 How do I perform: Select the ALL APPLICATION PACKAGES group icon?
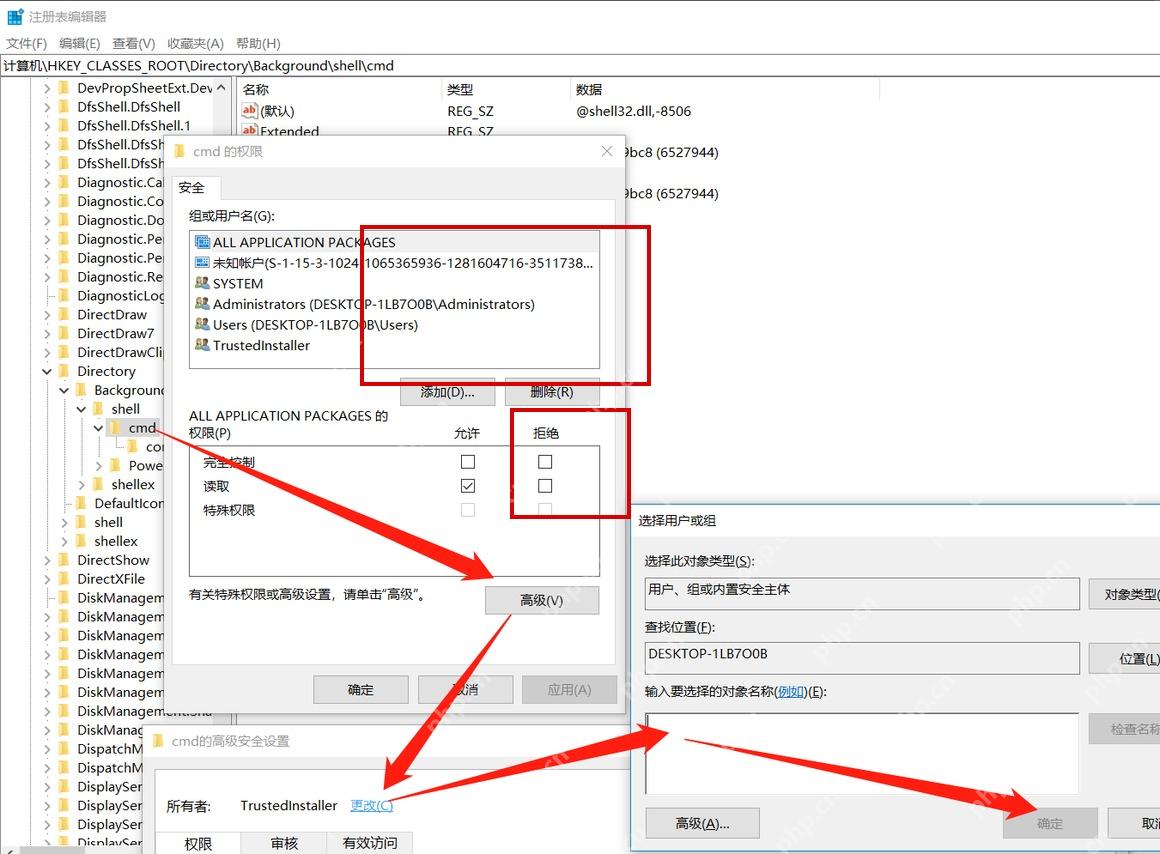click(202, 242)
